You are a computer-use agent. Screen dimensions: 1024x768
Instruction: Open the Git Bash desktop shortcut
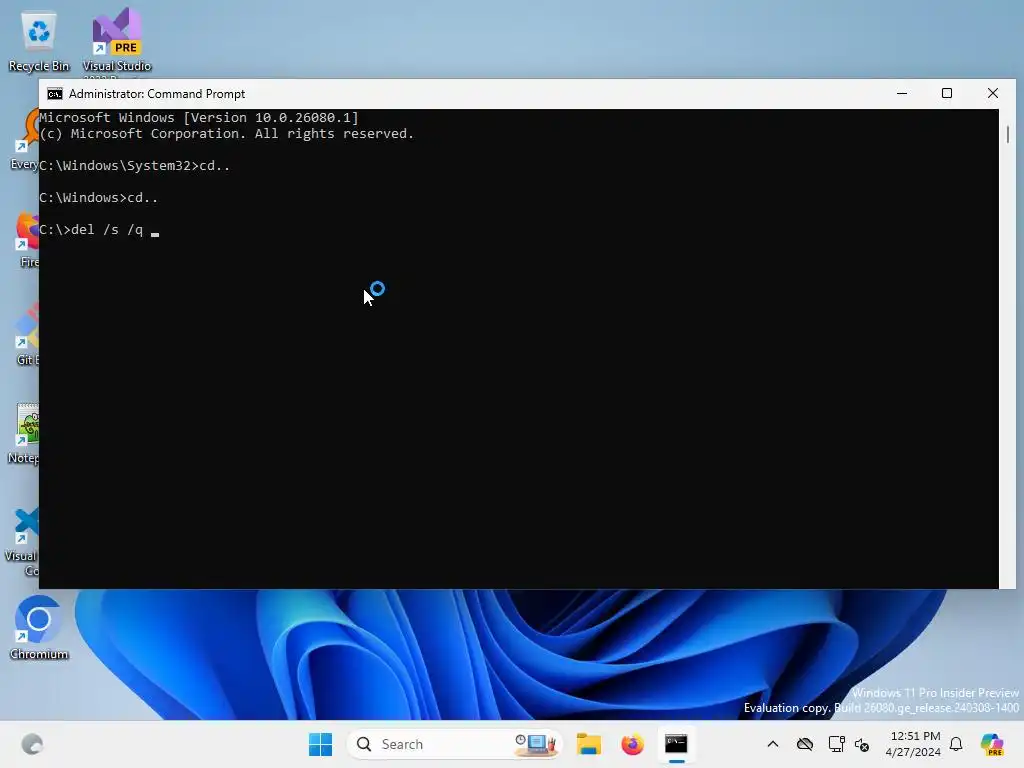tap(26, 335)
